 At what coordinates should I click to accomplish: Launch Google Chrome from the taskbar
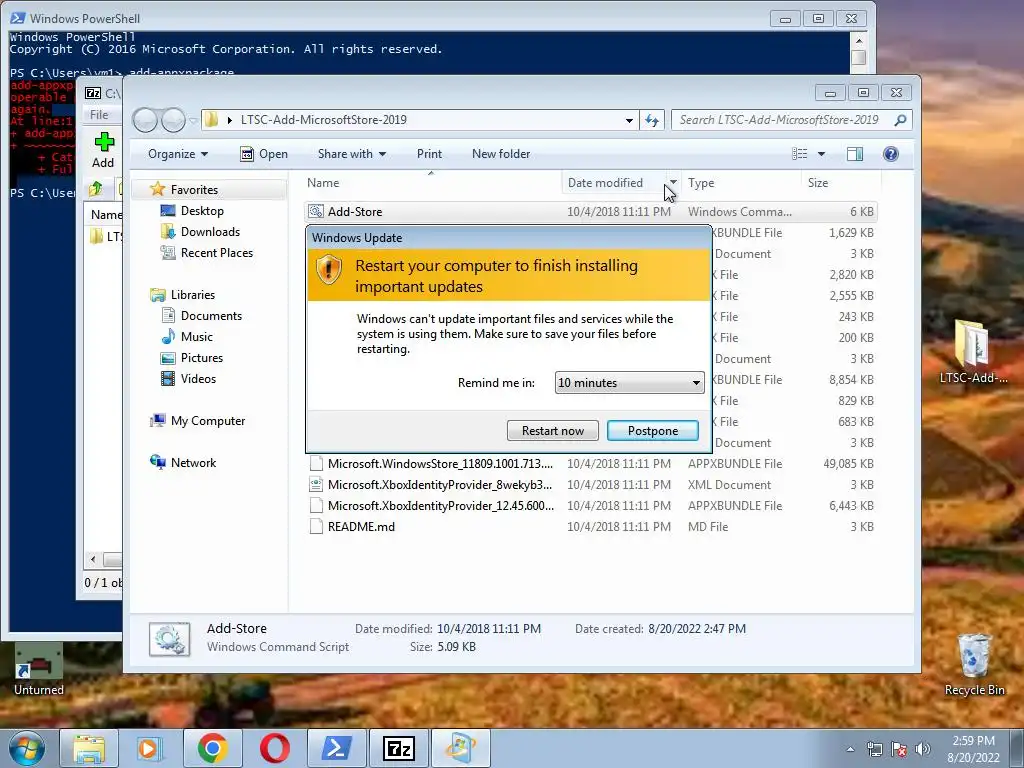click(x=212, y=748)
